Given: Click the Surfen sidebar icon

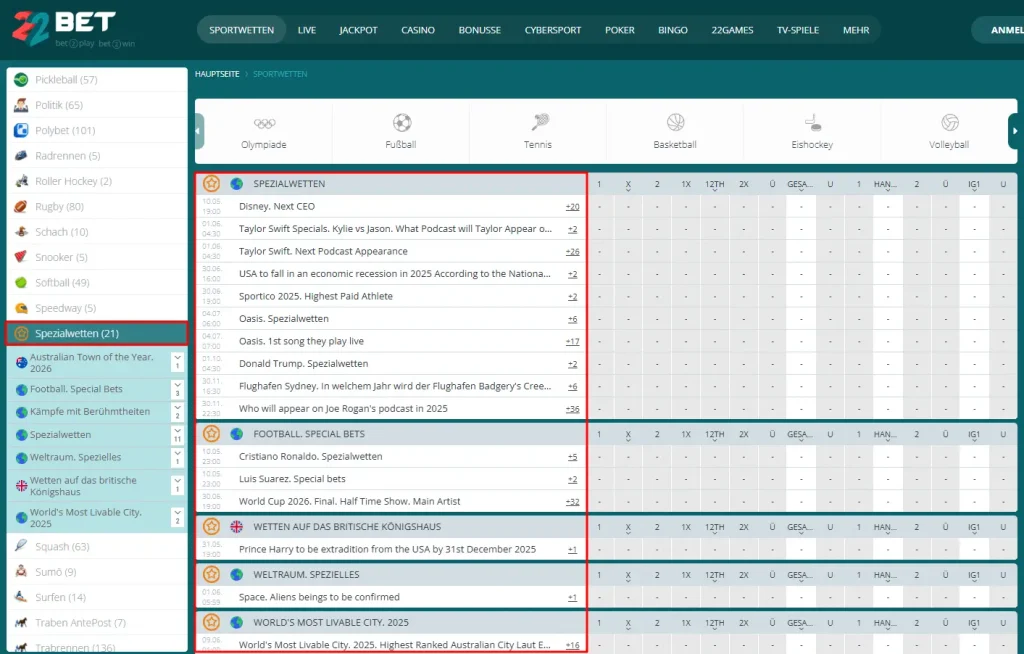Looking at the screenshot, I should click(21, 597).
